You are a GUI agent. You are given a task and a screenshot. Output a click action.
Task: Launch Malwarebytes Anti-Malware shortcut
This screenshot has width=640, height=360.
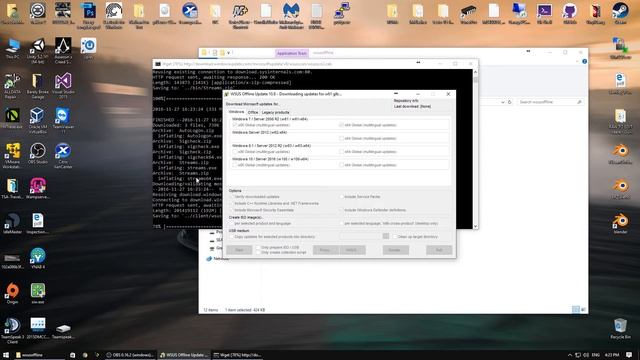pos(291,16)
